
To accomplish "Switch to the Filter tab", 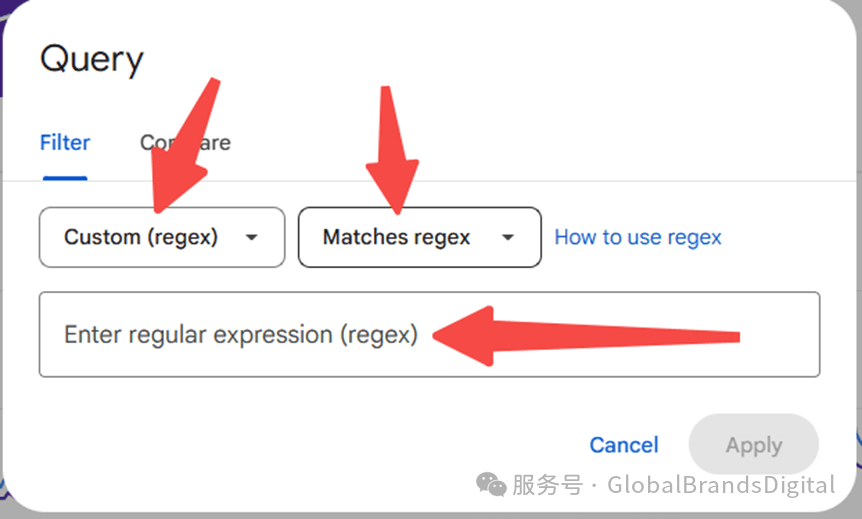I will pyautogui.click(x=65, y=143).
